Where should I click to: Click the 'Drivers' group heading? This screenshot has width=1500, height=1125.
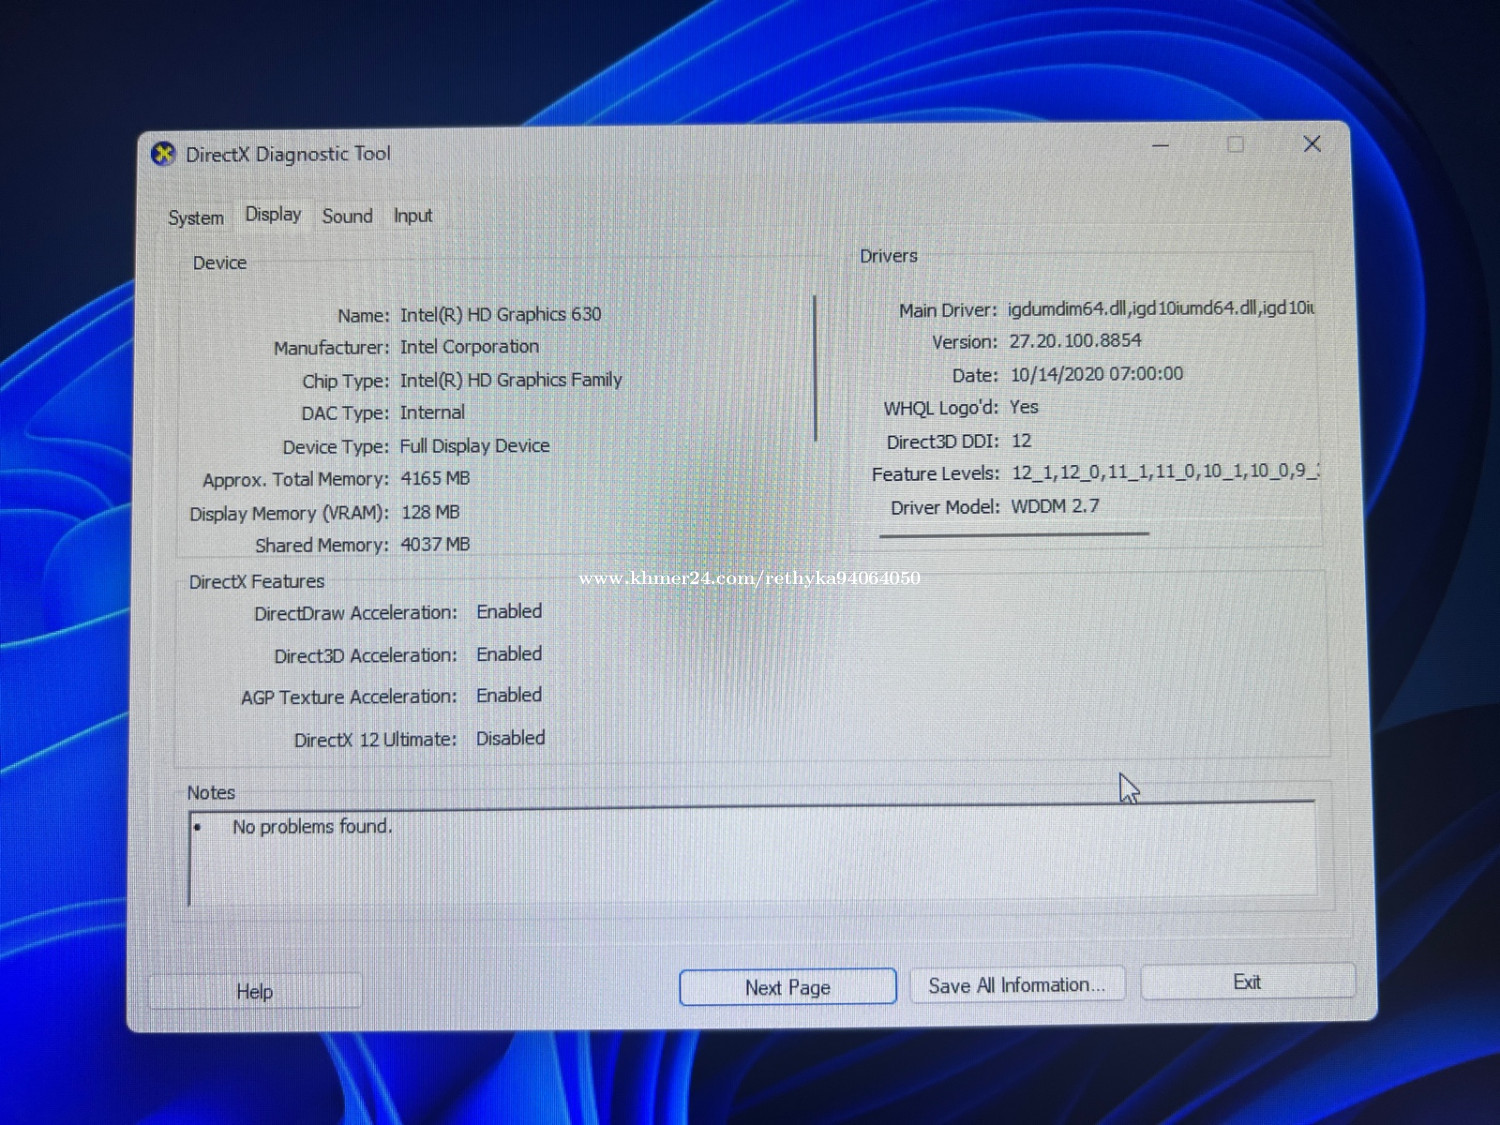click(x=888, y=256)
